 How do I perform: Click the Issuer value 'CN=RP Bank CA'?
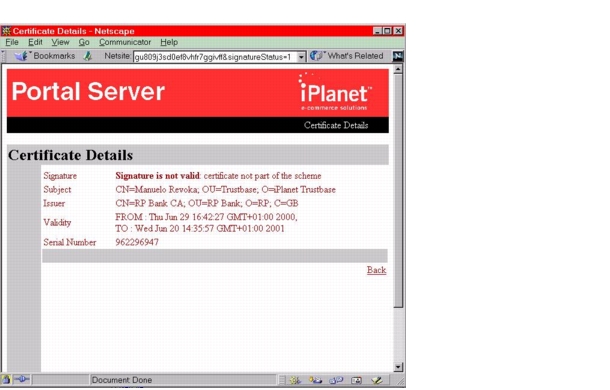coord(150,203)
